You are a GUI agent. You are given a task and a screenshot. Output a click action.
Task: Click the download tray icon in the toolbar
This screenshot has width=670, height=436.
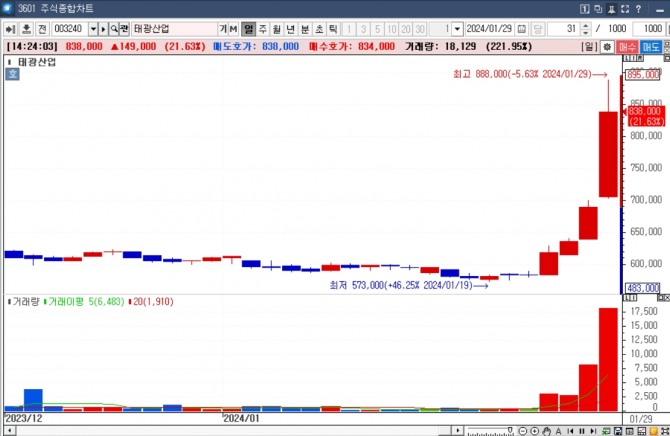[26, 29]
